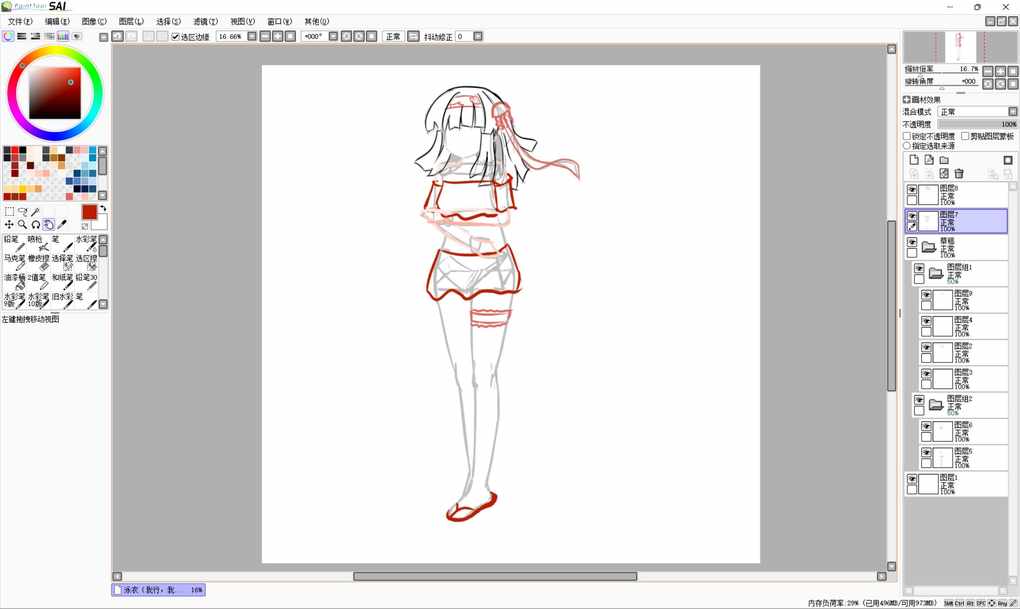Click navigator zoom in plus button
Screen dimensions: 1020x609
pyautogui.click(x=1000, y=71)
